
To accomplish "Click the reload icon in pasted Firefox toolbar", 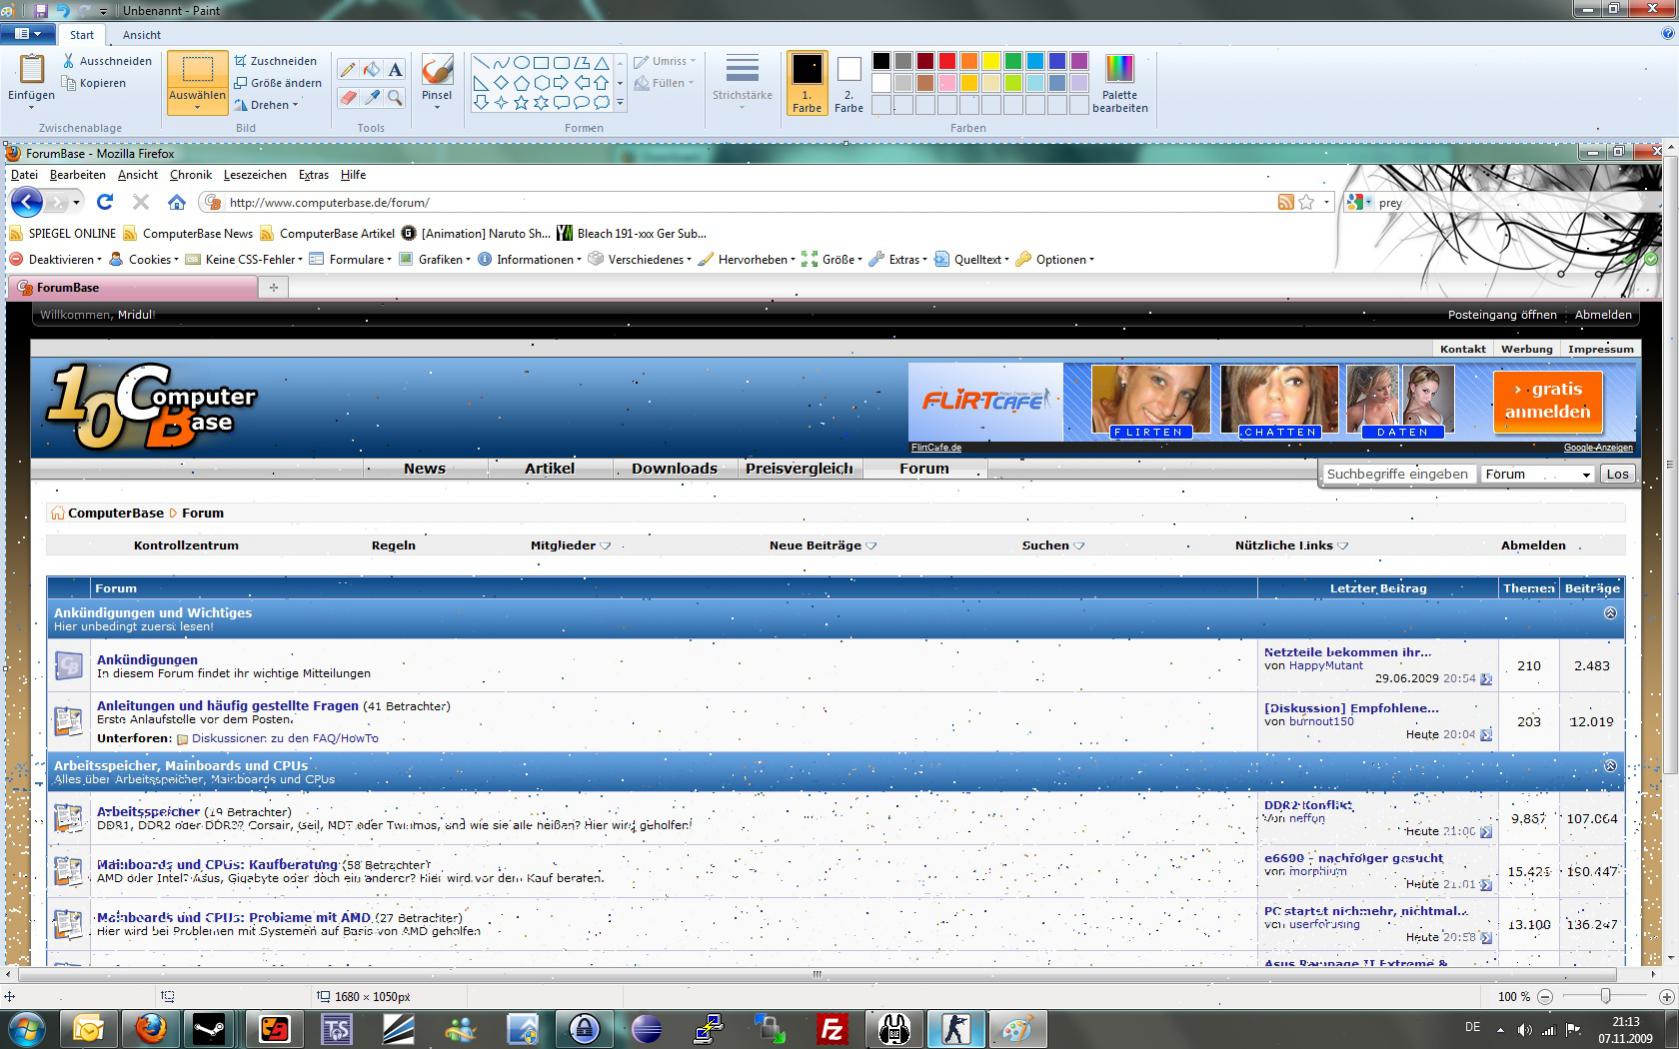I will (105, 202).
